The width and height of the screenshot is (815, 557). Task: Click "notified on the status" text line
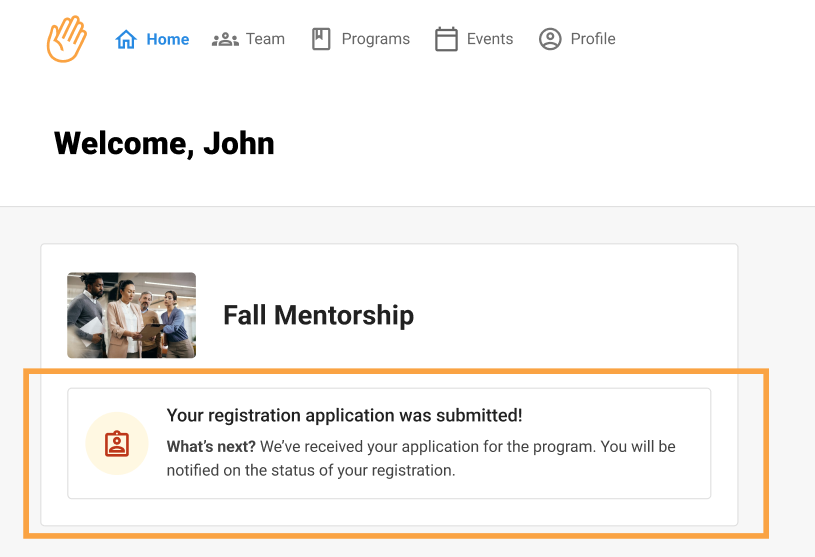[311, 469]
